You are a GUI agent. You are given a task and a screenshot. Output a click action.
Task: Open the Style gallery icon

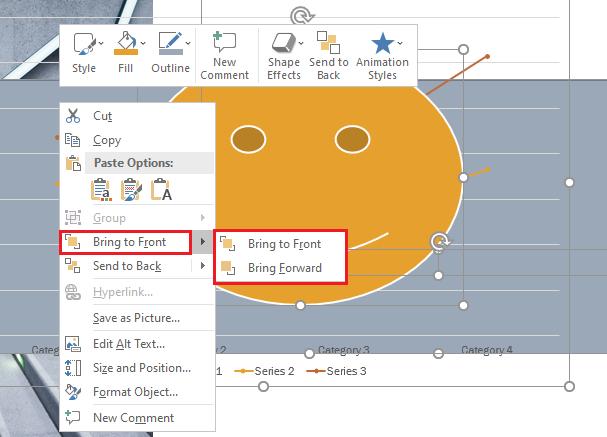[84, 43]
